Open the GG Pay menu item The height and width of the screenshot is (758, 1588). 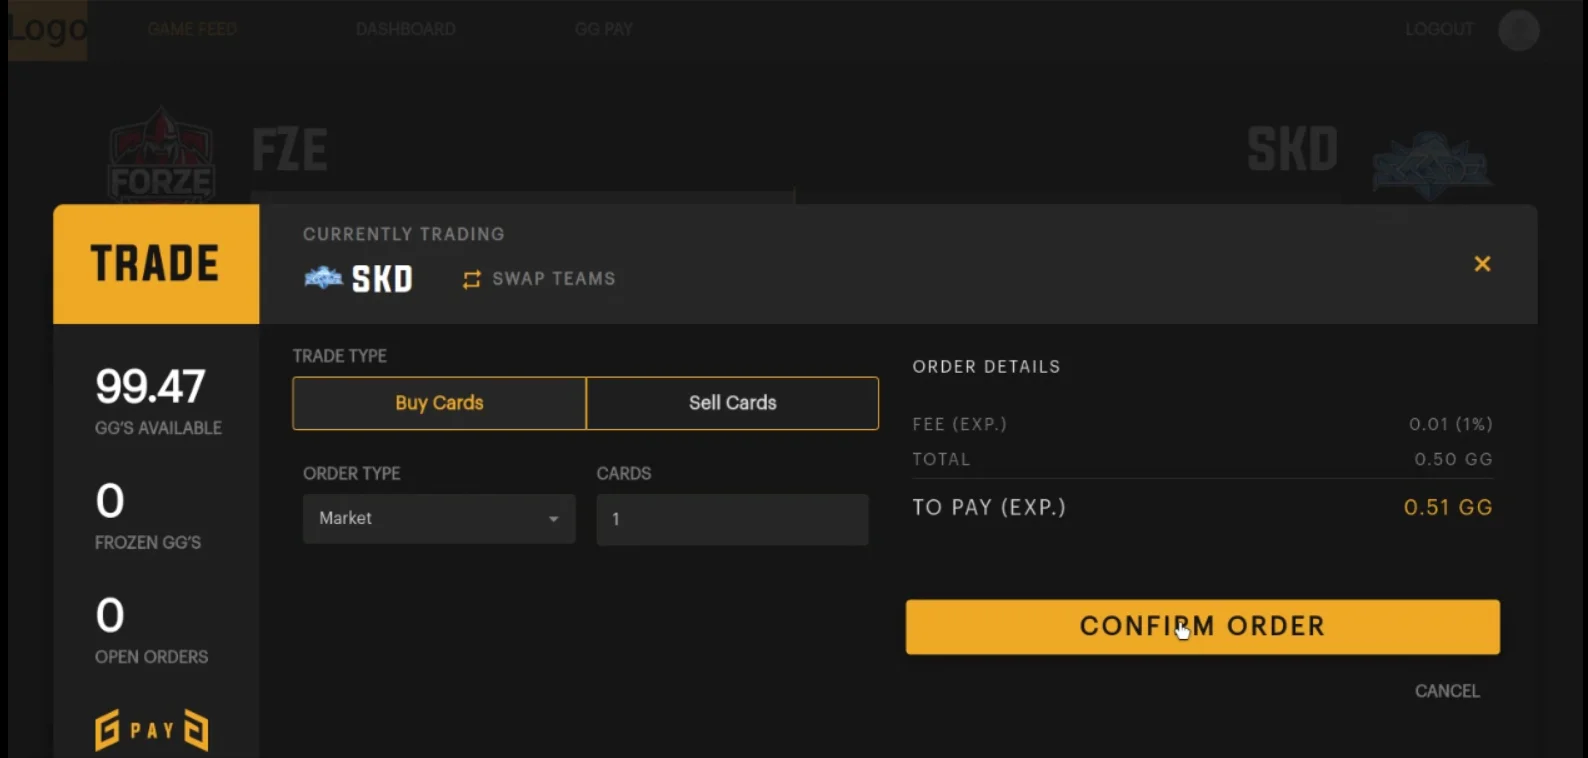[603, 30]
